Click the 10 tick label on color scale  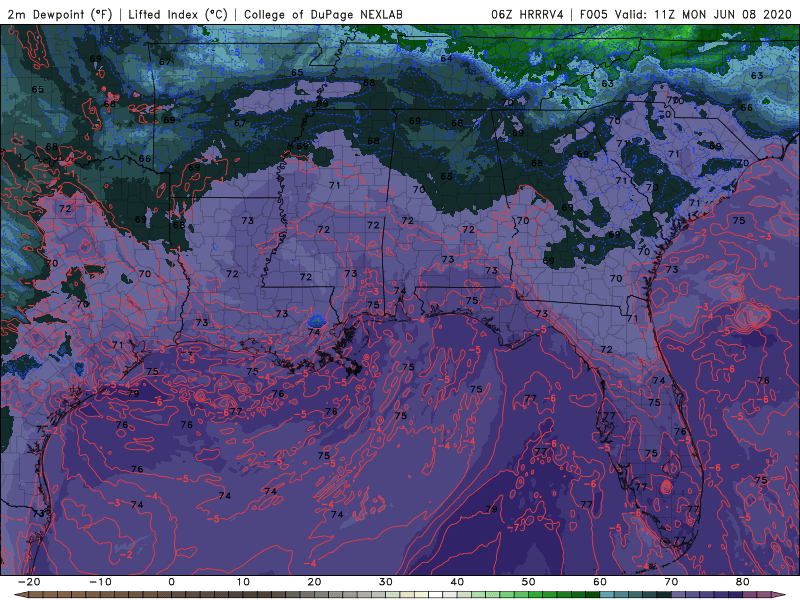click(x=243, y=582)
